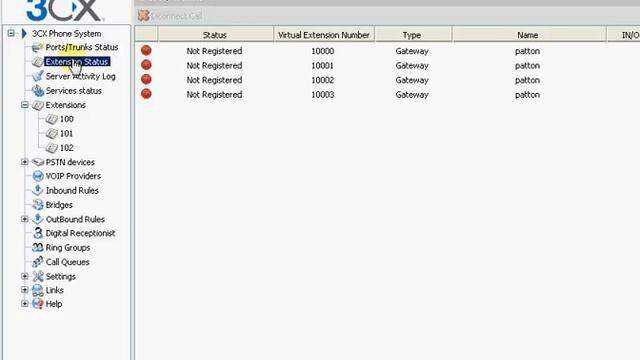The width and height of the screenshot is (640, 360).
Task: Sort by the Status column header
Action: tap(215, 35)
